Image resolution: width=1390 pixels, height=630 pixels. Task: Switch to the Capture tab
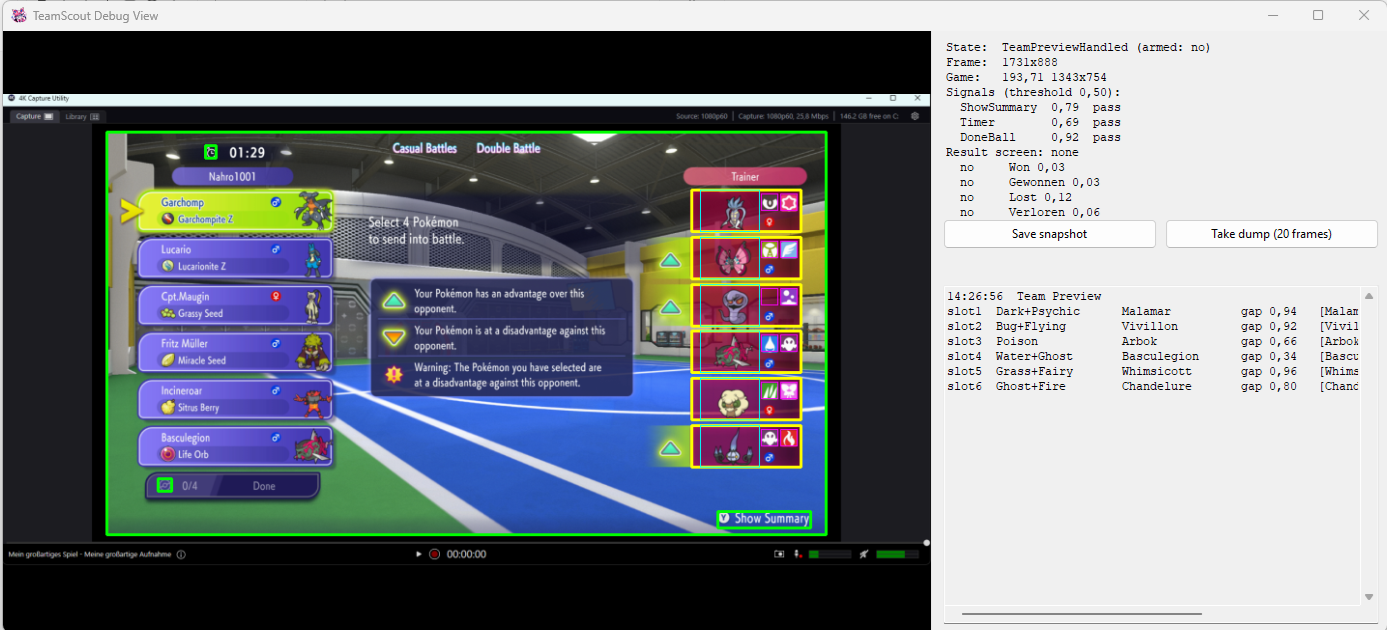pos(34,116)
